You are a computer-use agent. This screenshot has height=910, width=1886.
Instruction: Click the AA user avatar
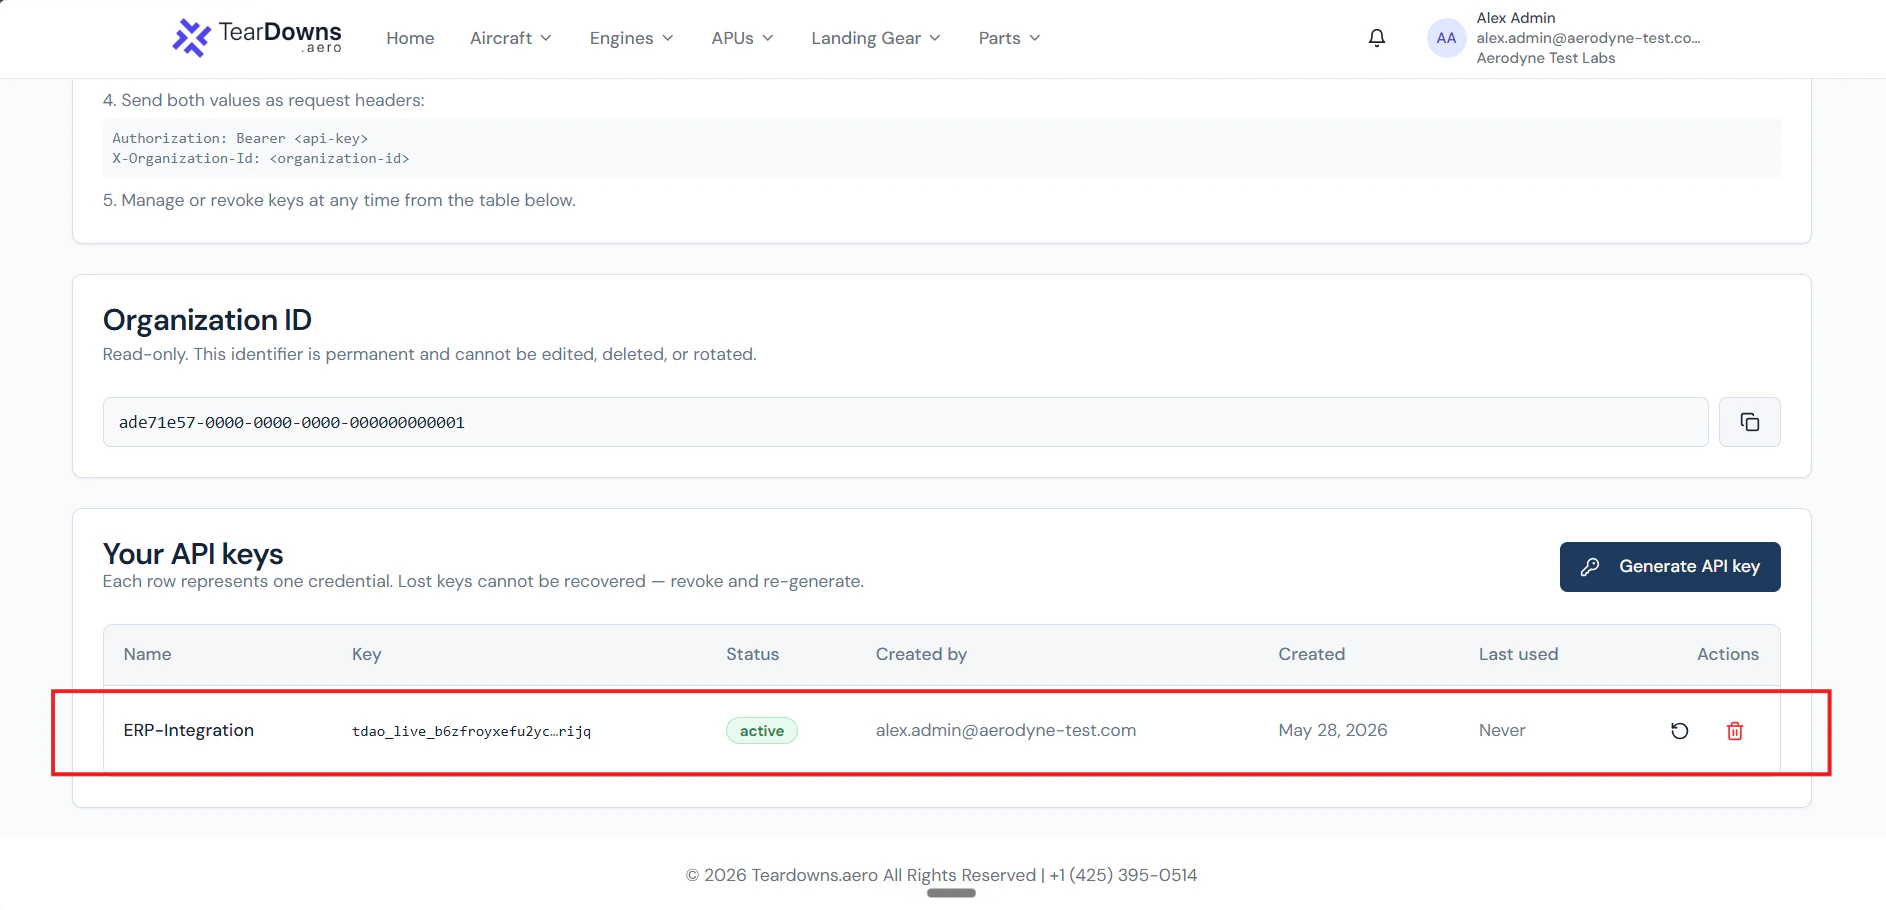[x=1446, y=38]
